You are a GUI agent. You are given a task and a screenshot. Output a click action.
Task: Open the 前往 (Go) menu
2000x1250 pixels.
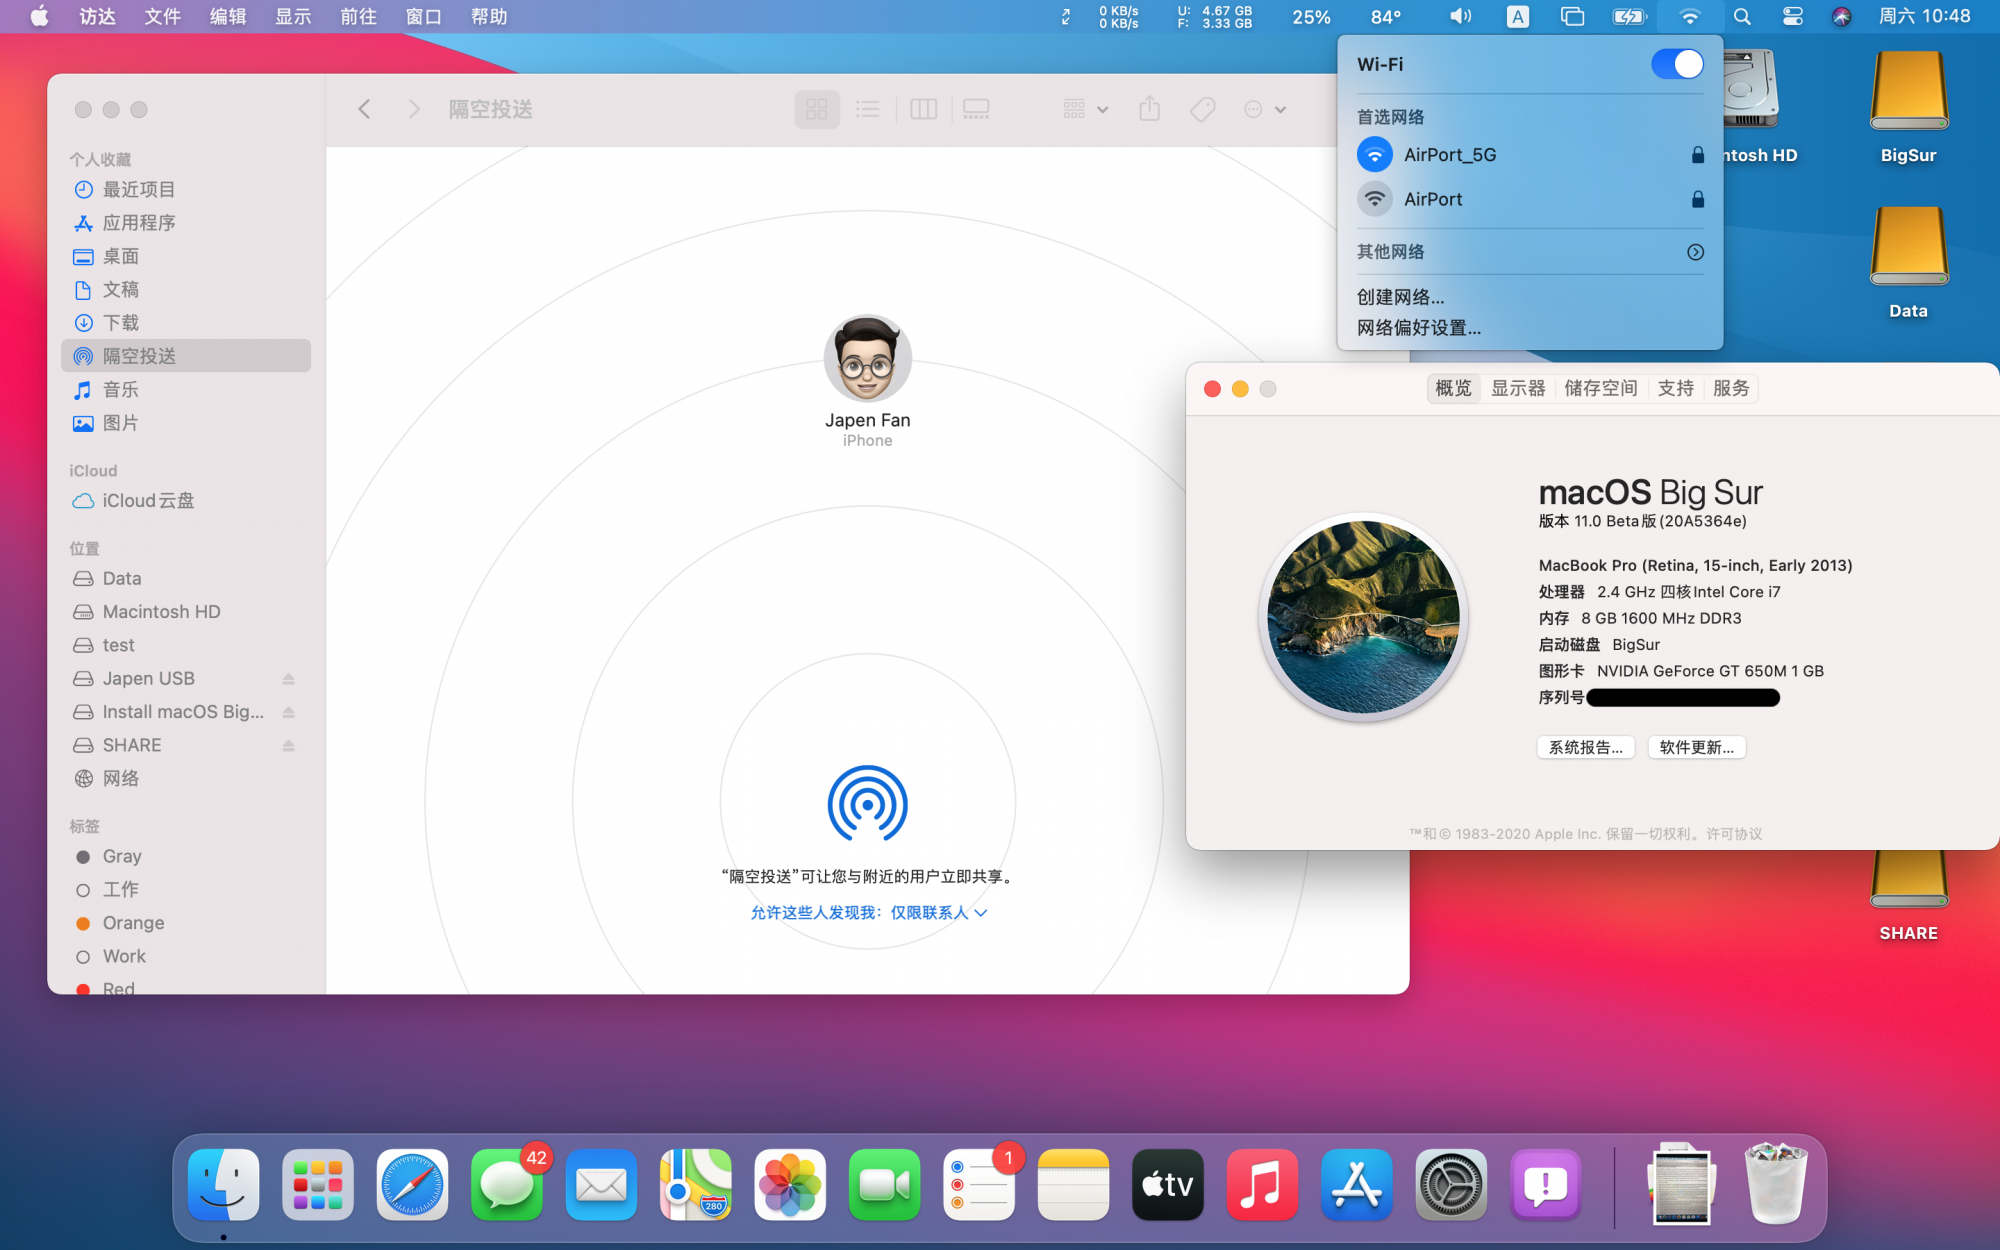(x=357, y=16)
